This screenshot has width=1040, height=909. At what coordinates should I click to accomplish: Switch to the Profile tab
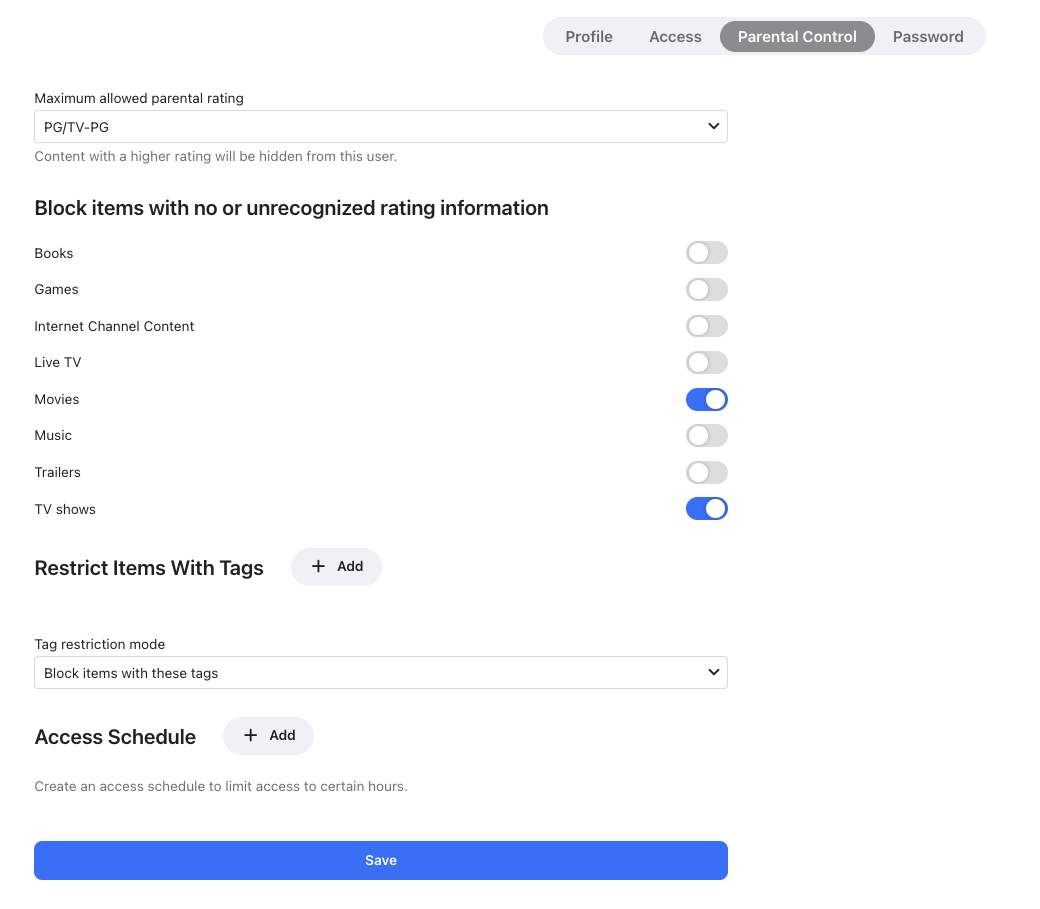click(589, 37)
